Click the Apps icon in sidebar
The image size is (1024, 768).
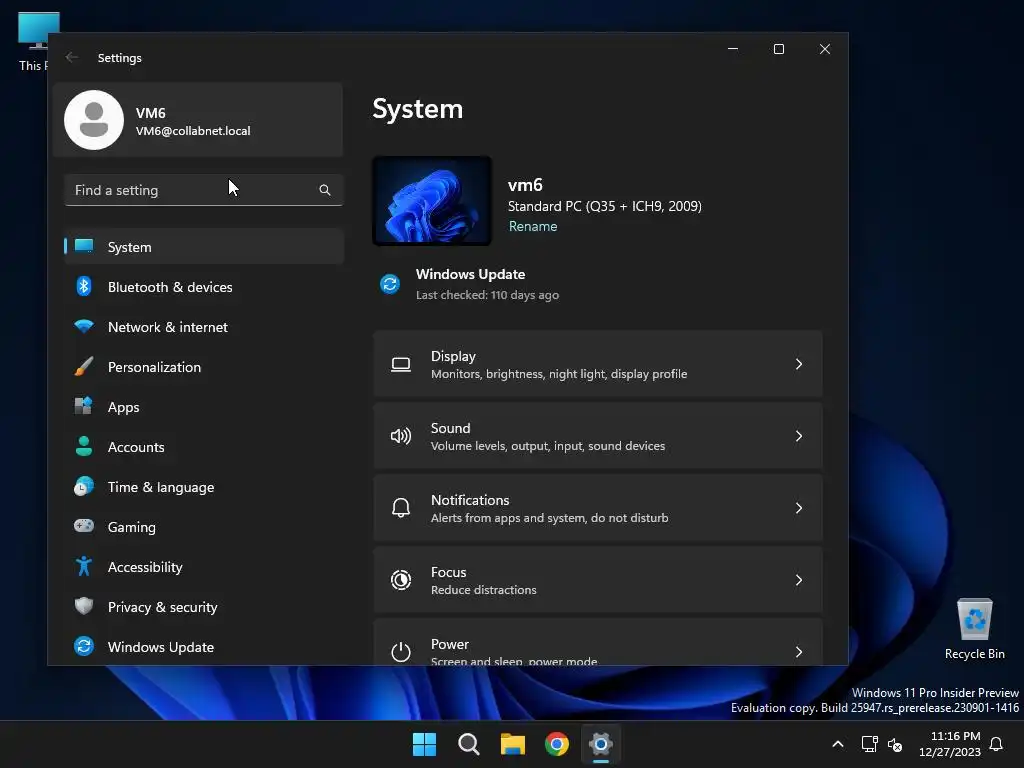[x=84, y=406]
